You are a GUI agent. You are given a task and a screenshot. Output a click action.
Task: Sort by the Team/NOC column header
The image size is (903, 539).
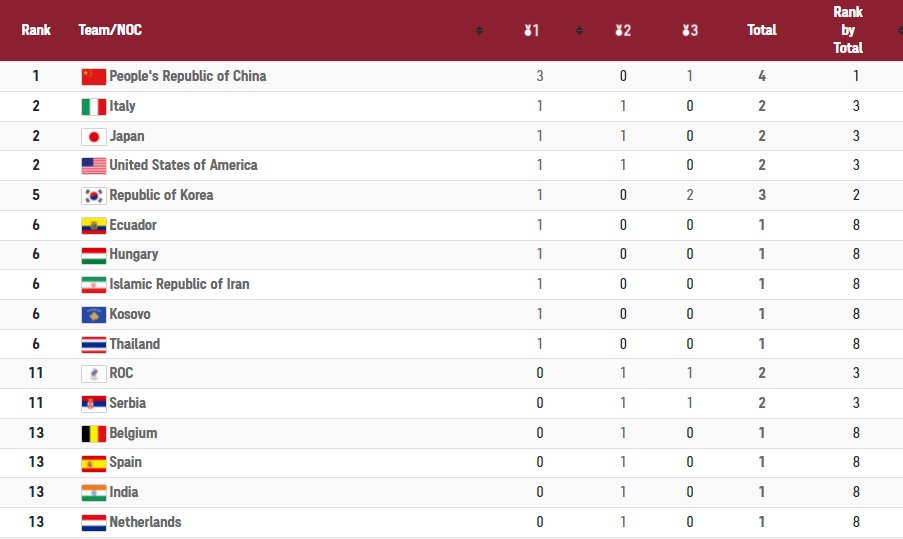pyautogui.click(x=110, y=30)
